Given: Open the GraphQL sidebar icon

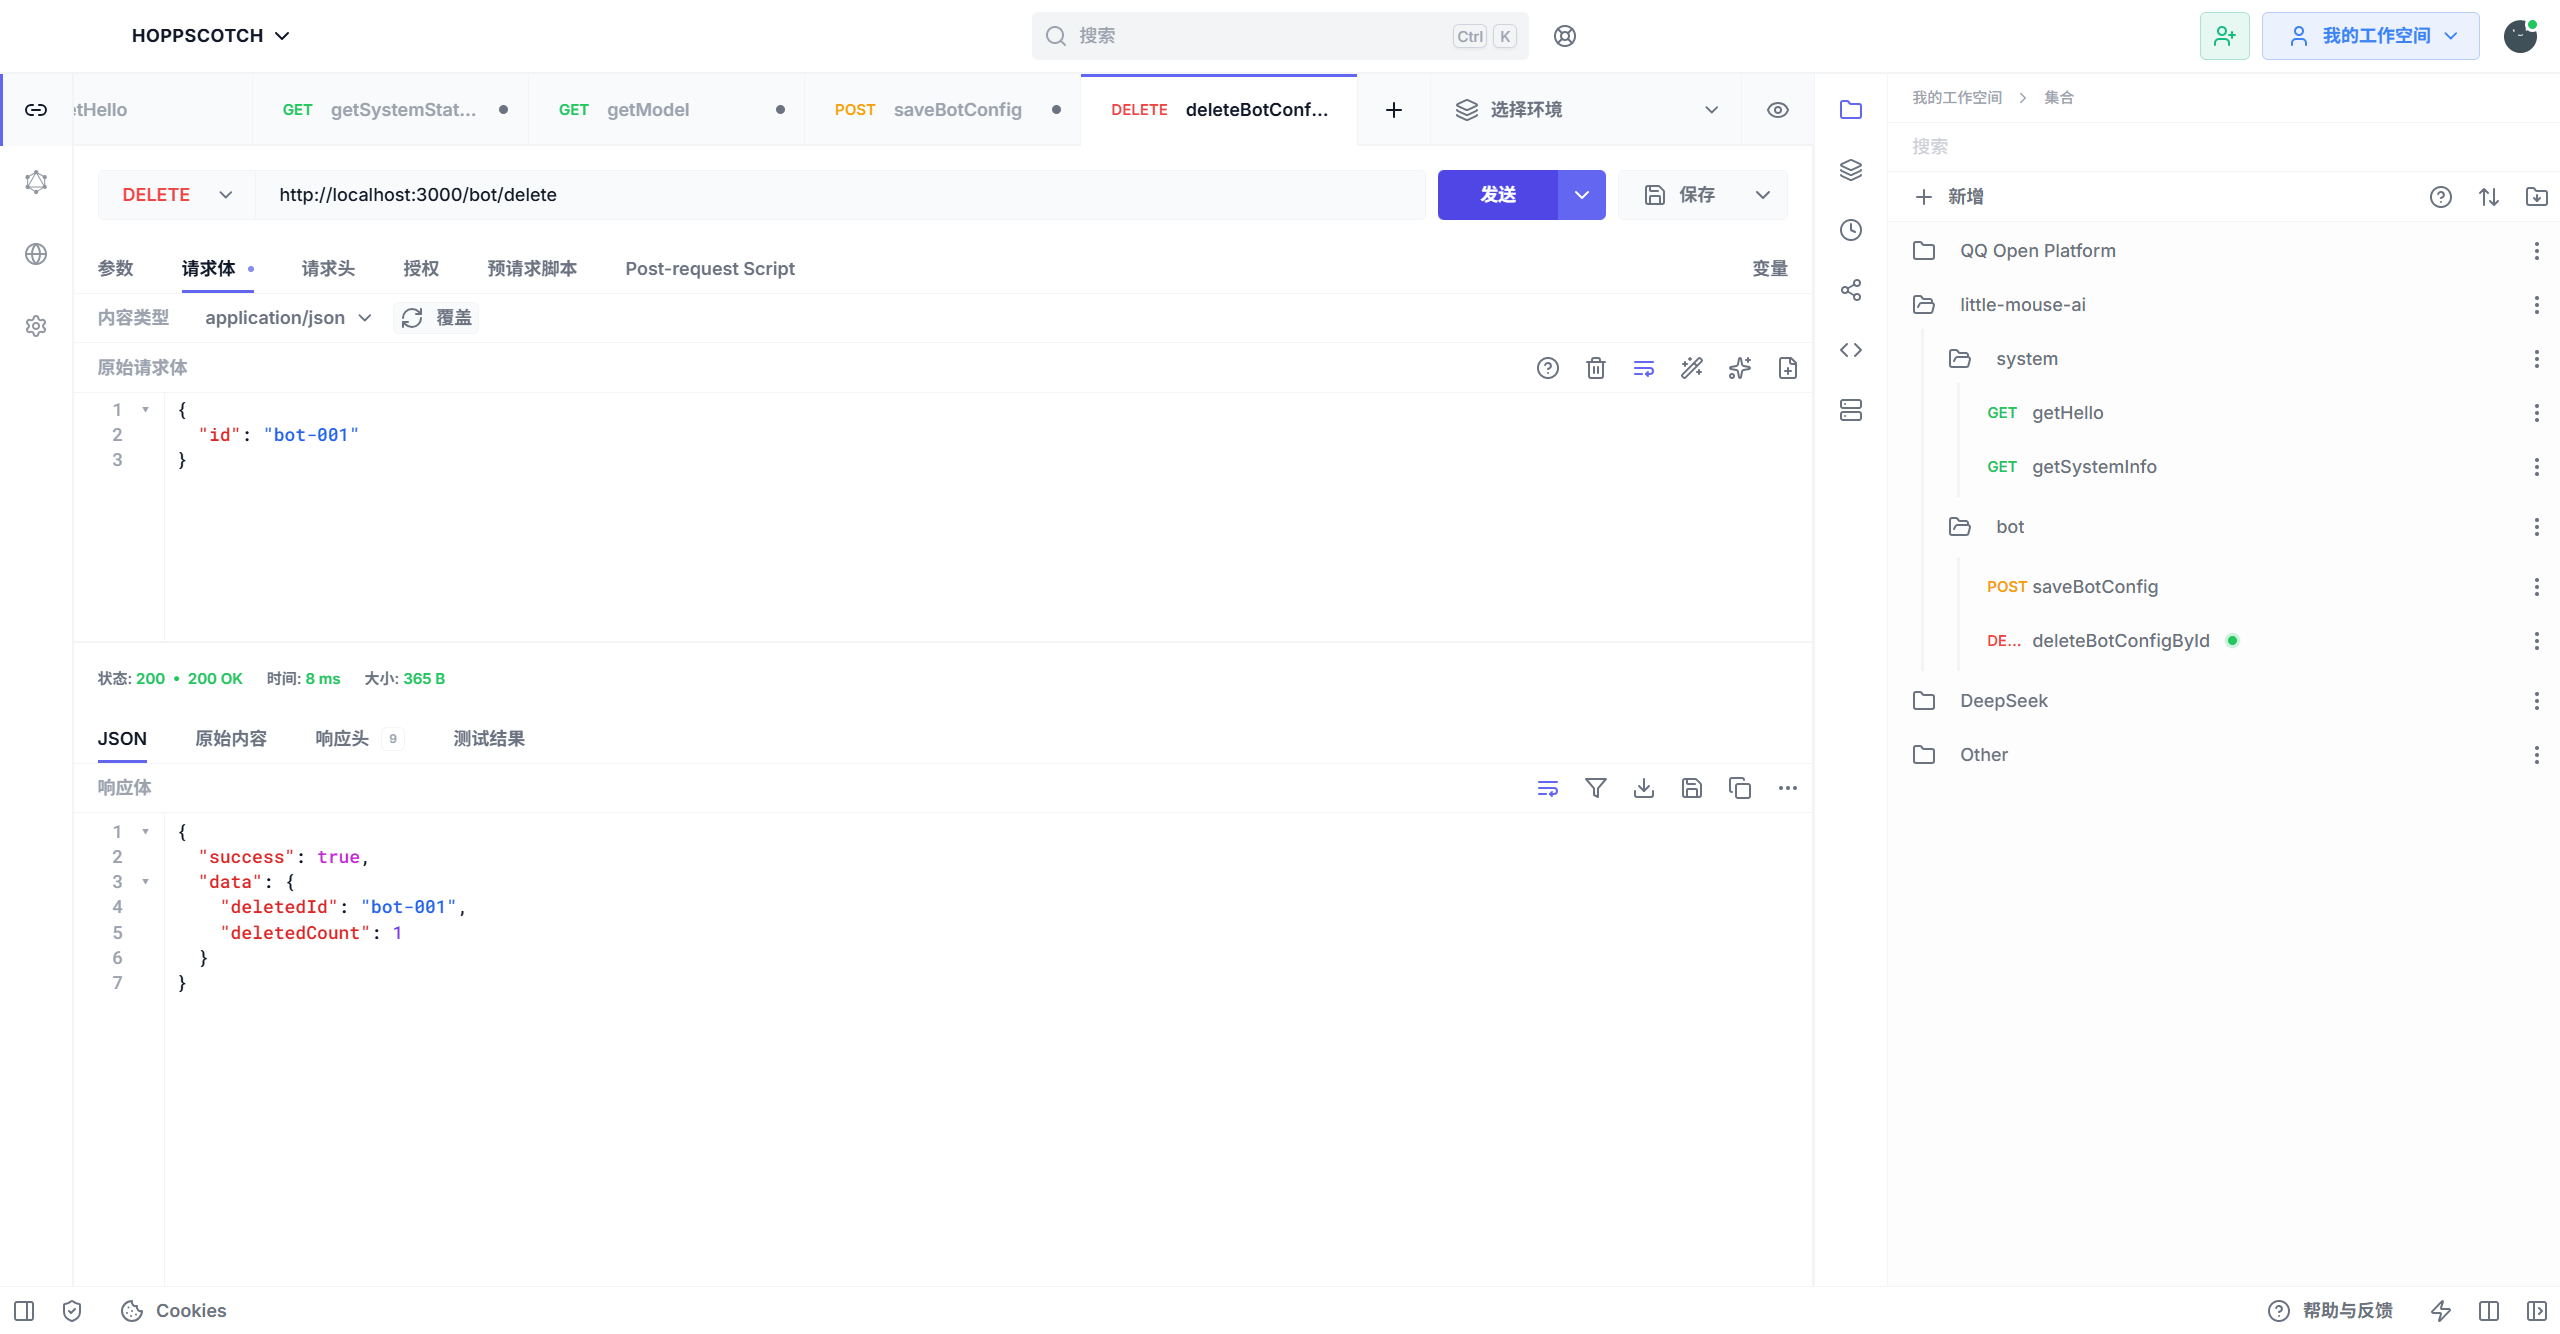Looking at the screenshot, I should 36,182.
